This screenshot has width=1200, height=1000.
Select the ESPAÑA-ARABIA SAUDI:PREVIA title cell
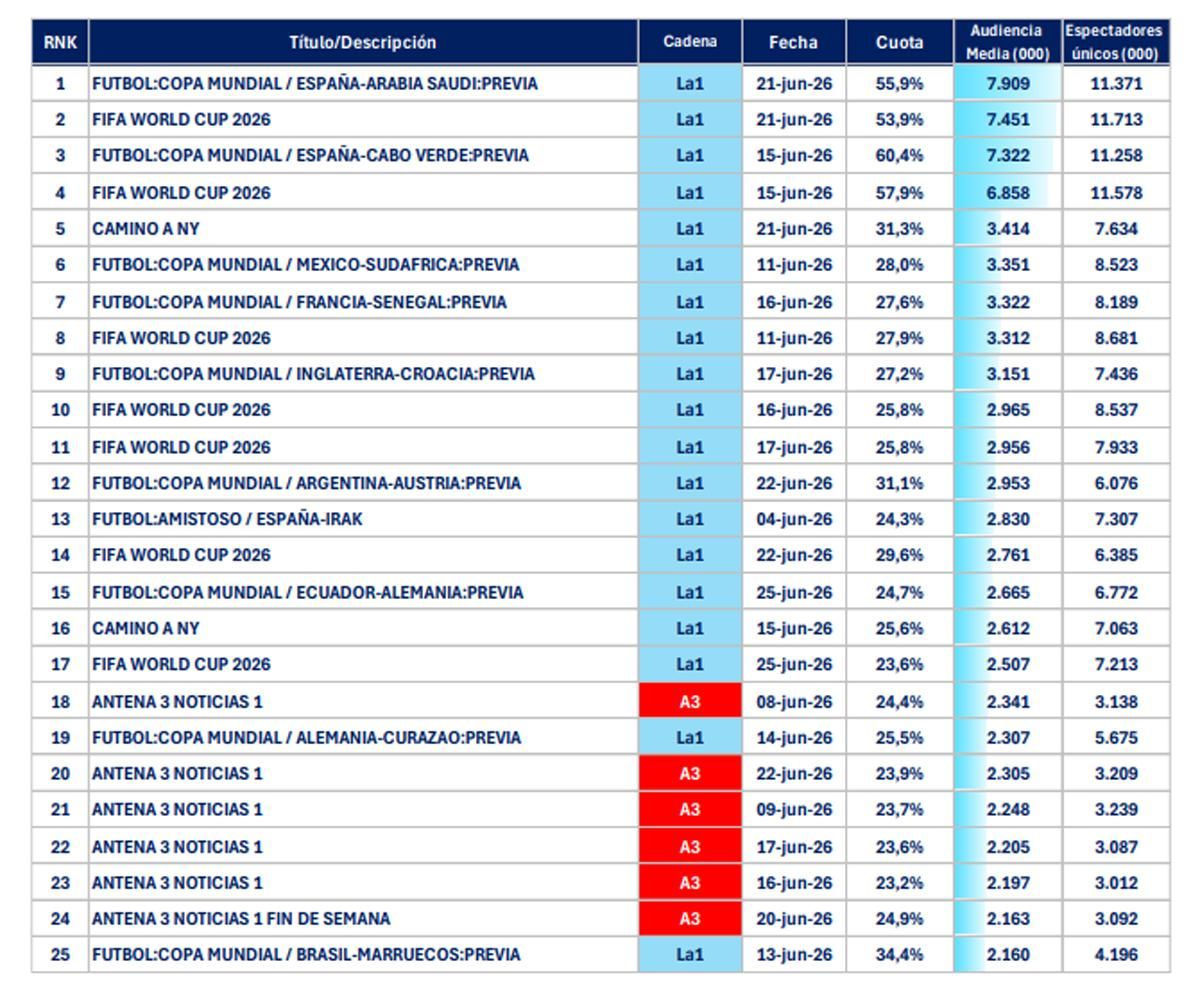pos(363,84)
